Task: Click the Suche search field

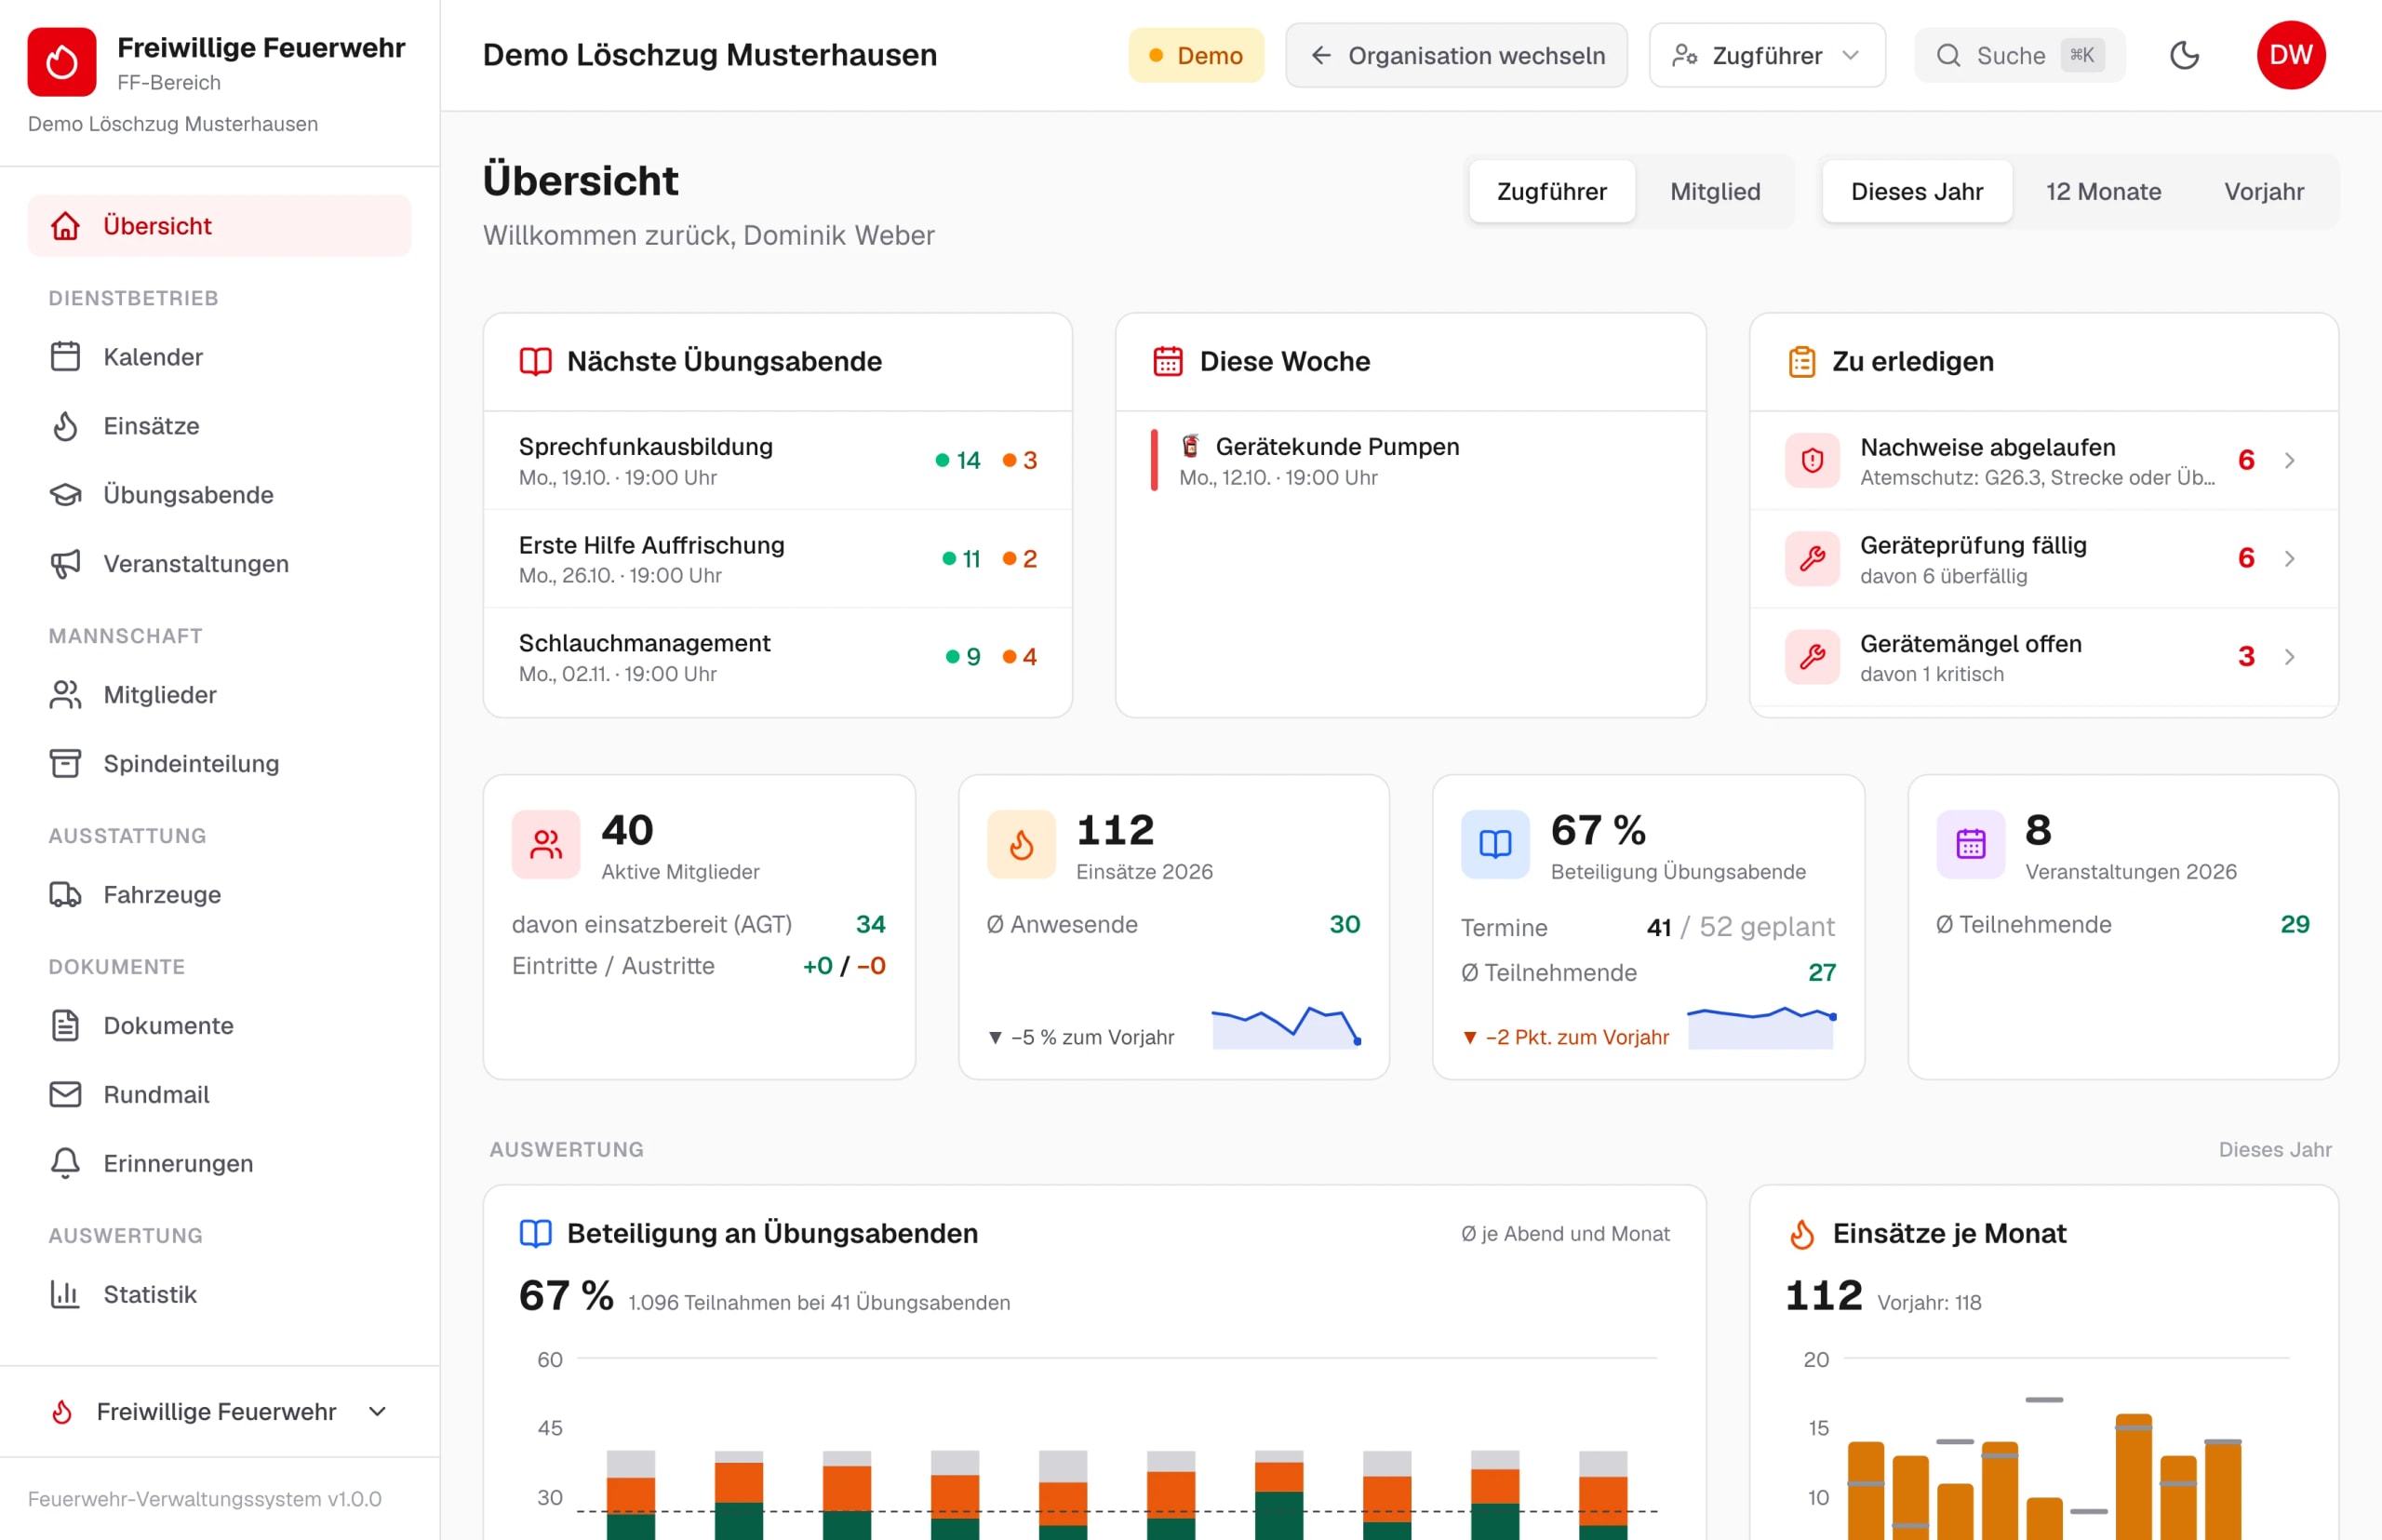Action: [2019, 55]
